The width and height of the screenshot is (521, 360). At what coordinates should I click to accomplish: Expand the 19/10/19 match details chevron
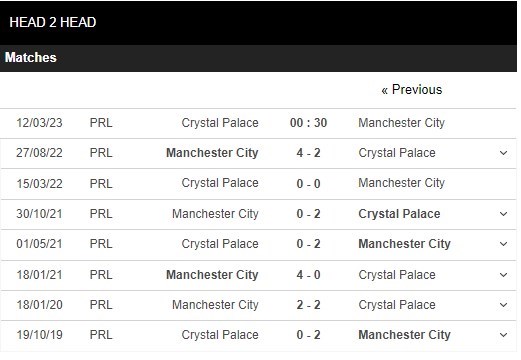tap(503, 335)
